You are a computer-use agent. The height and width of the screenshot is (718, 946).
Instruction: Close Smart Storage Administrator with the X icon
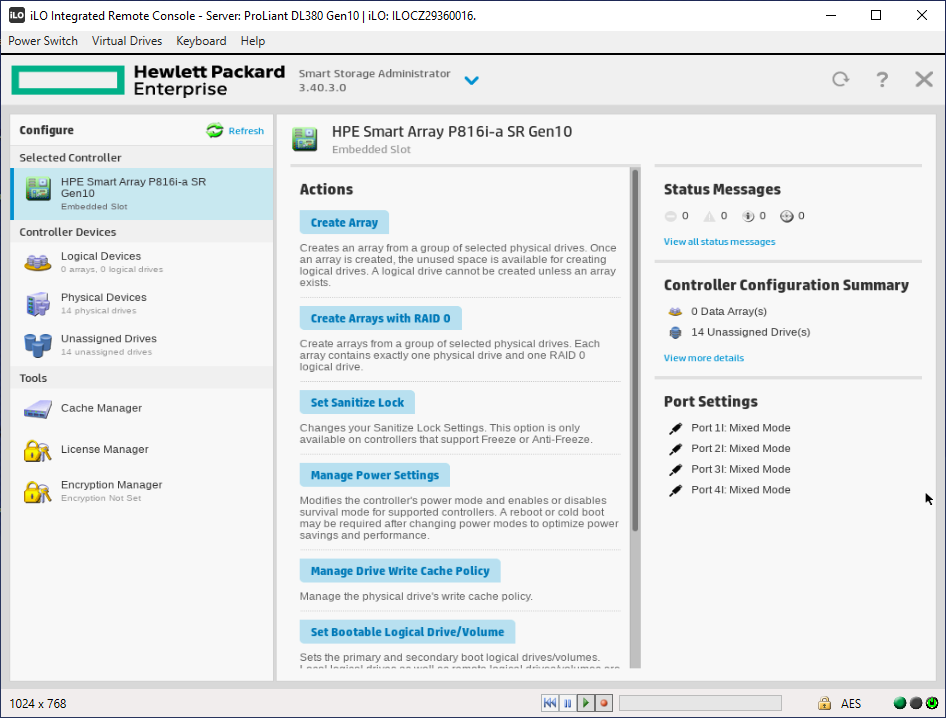[924, 79]
